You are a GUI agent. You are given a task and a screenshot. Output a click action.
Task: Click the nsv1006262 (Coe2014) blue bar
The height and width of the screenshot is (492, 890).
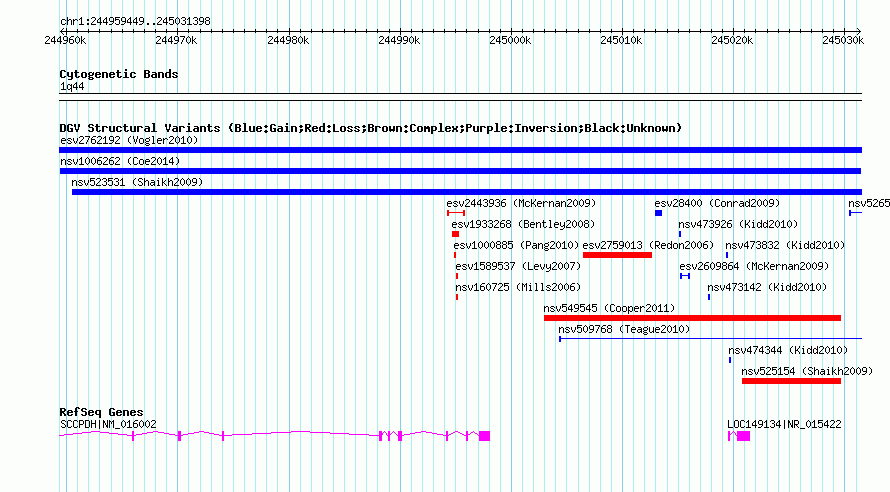click(460, 171)
